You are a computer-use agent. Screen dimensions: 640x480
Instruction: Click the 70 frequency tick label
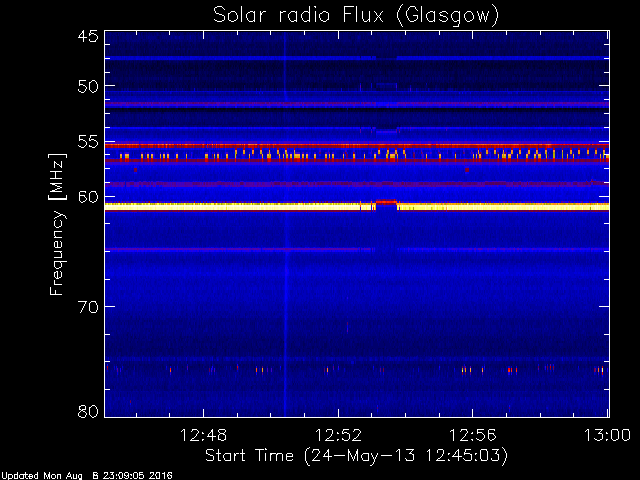[x=88, y=307]
